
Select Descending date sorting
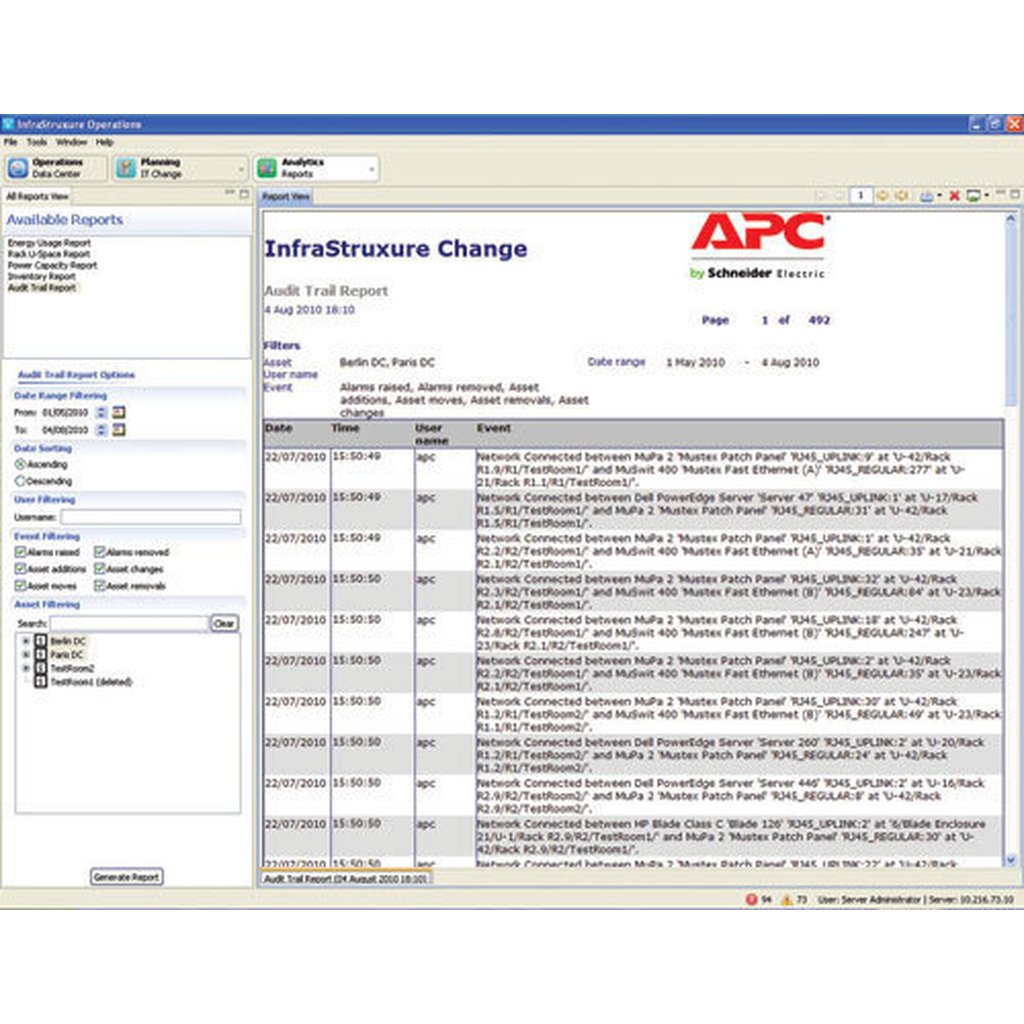tap(20, 481)
